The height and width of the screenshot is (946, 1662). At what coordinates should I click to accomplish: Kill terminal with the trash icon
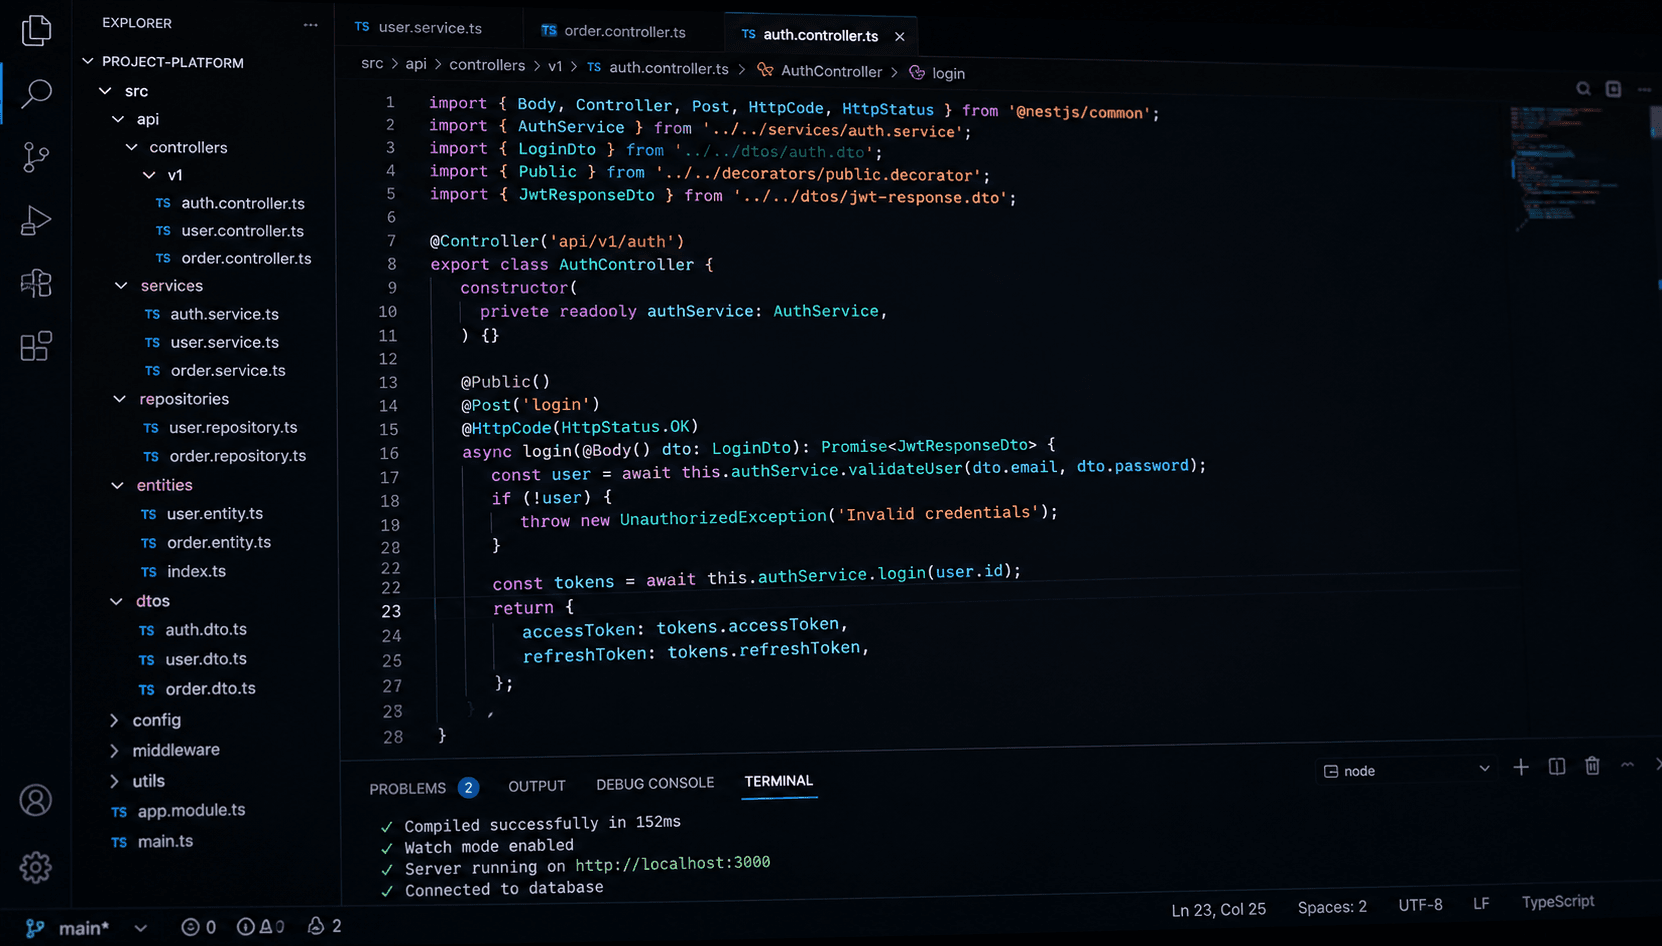[1592, 766]
